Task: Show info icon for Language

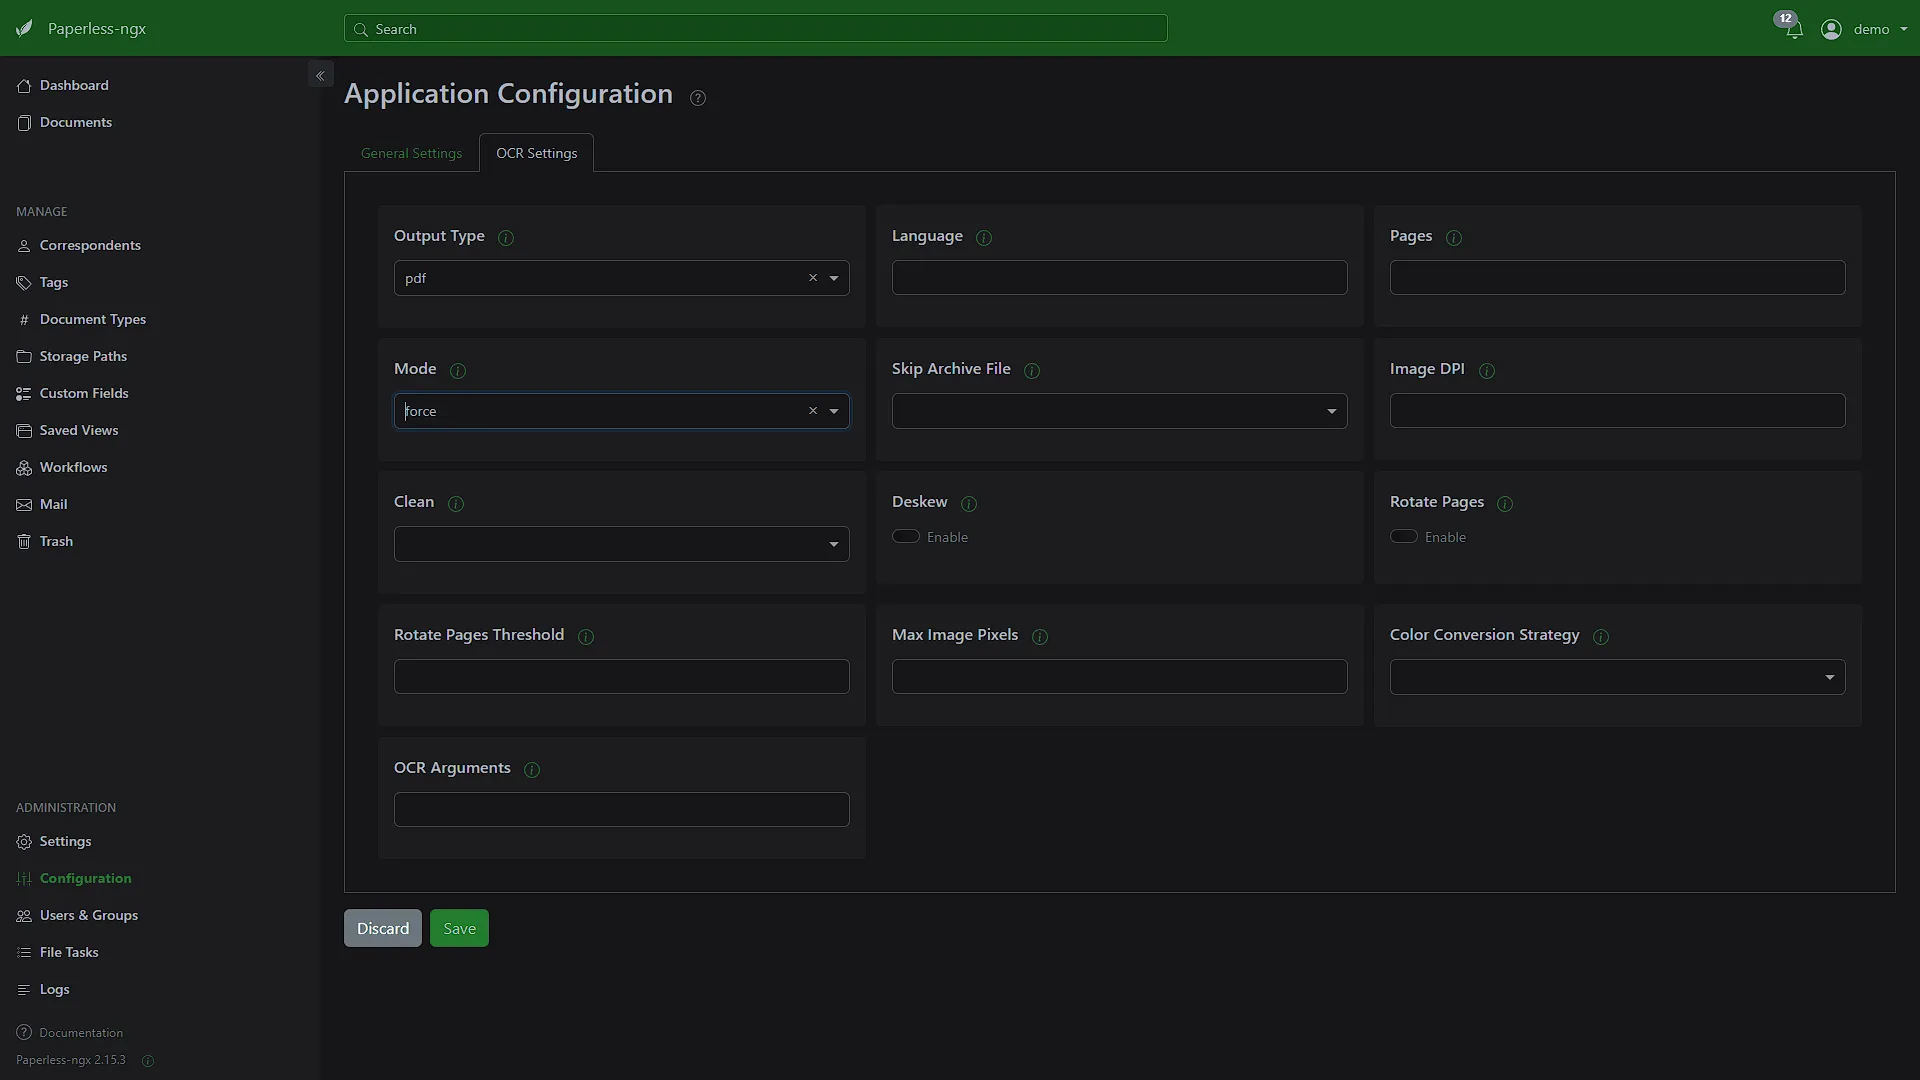Action: coord(984,238)
